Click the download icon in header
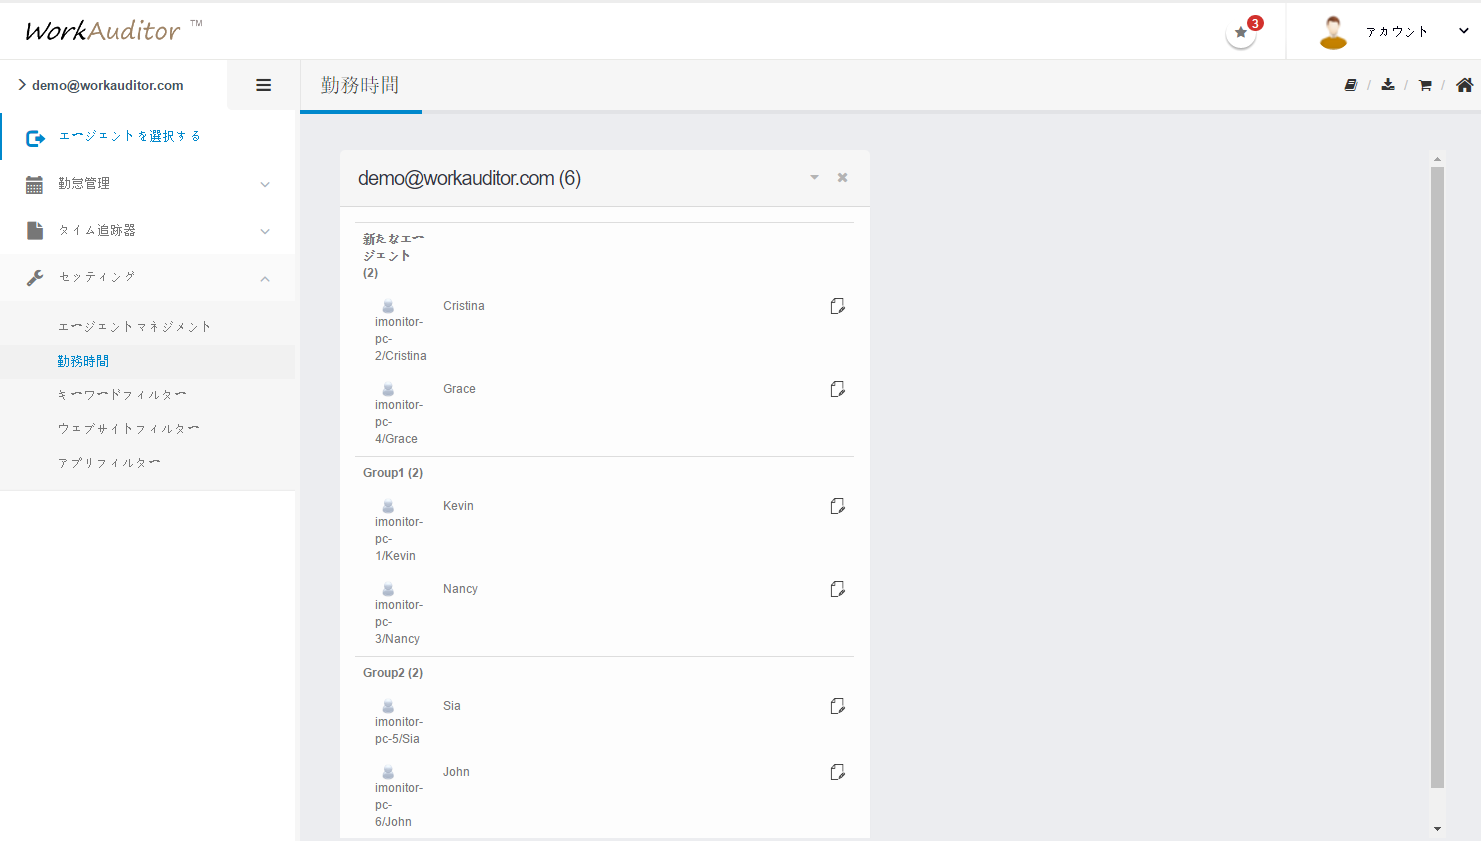The width and height of the screenshot is (1481, 841). click(x=1388, y=85)
